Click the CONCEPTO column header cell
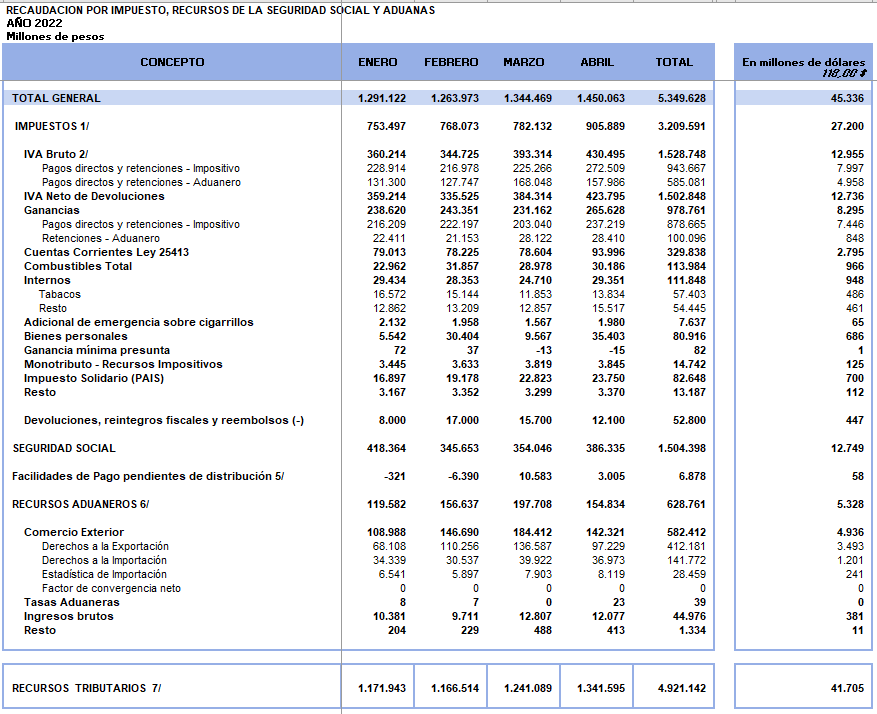The width and height of the screenshot is (877, 714). 172,62
